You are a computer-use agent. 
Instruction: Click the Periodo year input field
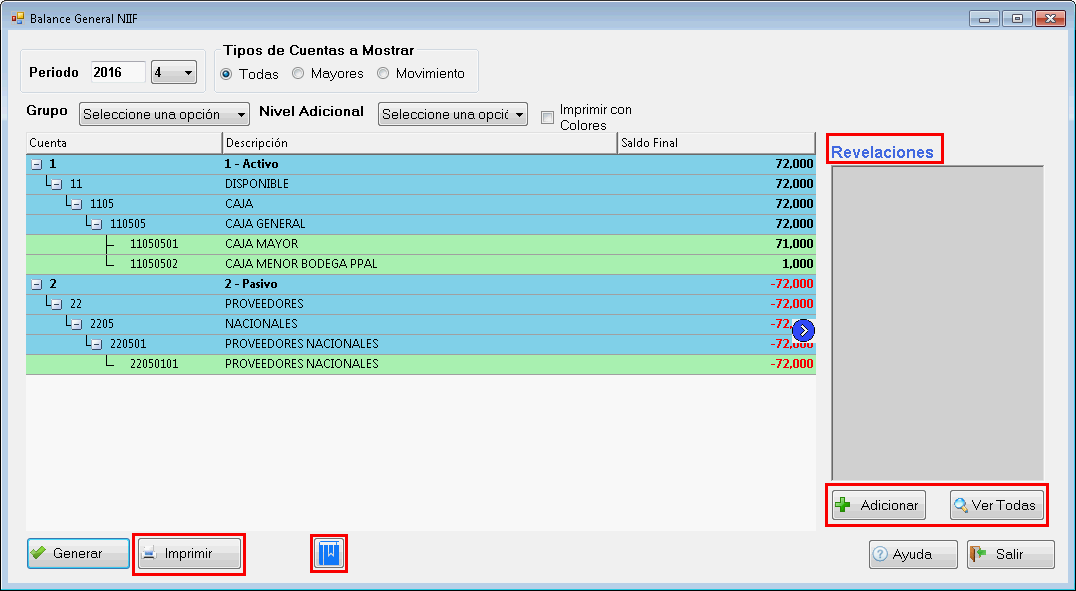point(117,72)
